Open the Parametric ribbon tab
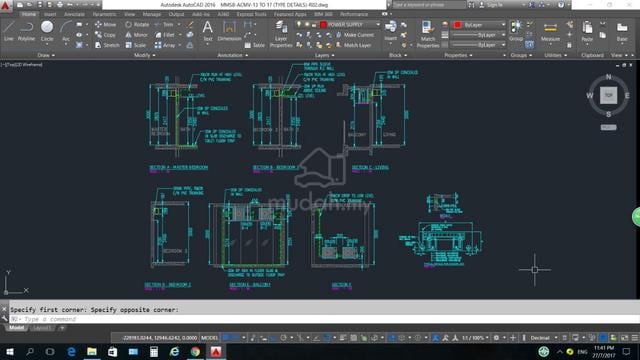640x360 pixels. point(104,14)
